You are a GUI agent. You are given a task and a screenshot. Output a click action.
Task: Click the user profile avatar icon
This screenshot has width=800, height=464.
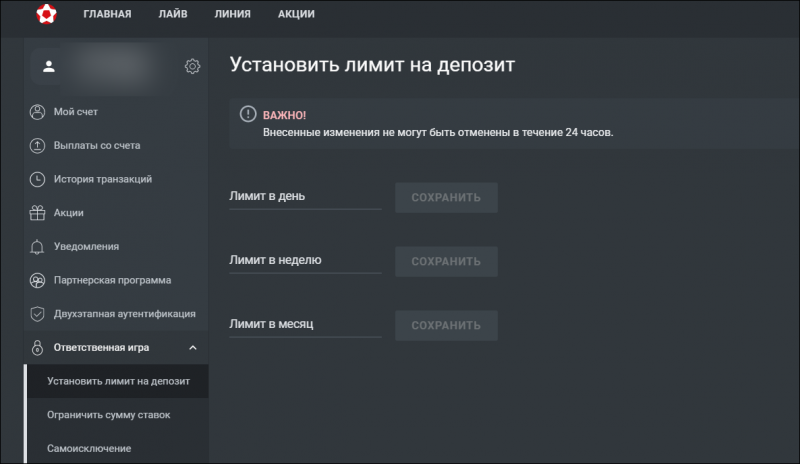click(x=49, y=66)
